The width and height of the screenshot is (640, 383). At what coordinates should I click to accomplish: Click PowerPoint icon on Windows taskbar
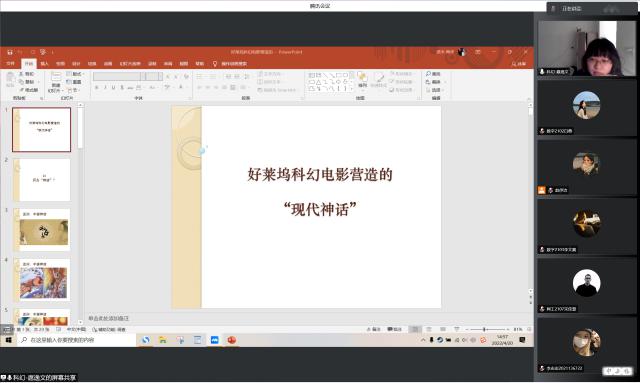[232, 340]
